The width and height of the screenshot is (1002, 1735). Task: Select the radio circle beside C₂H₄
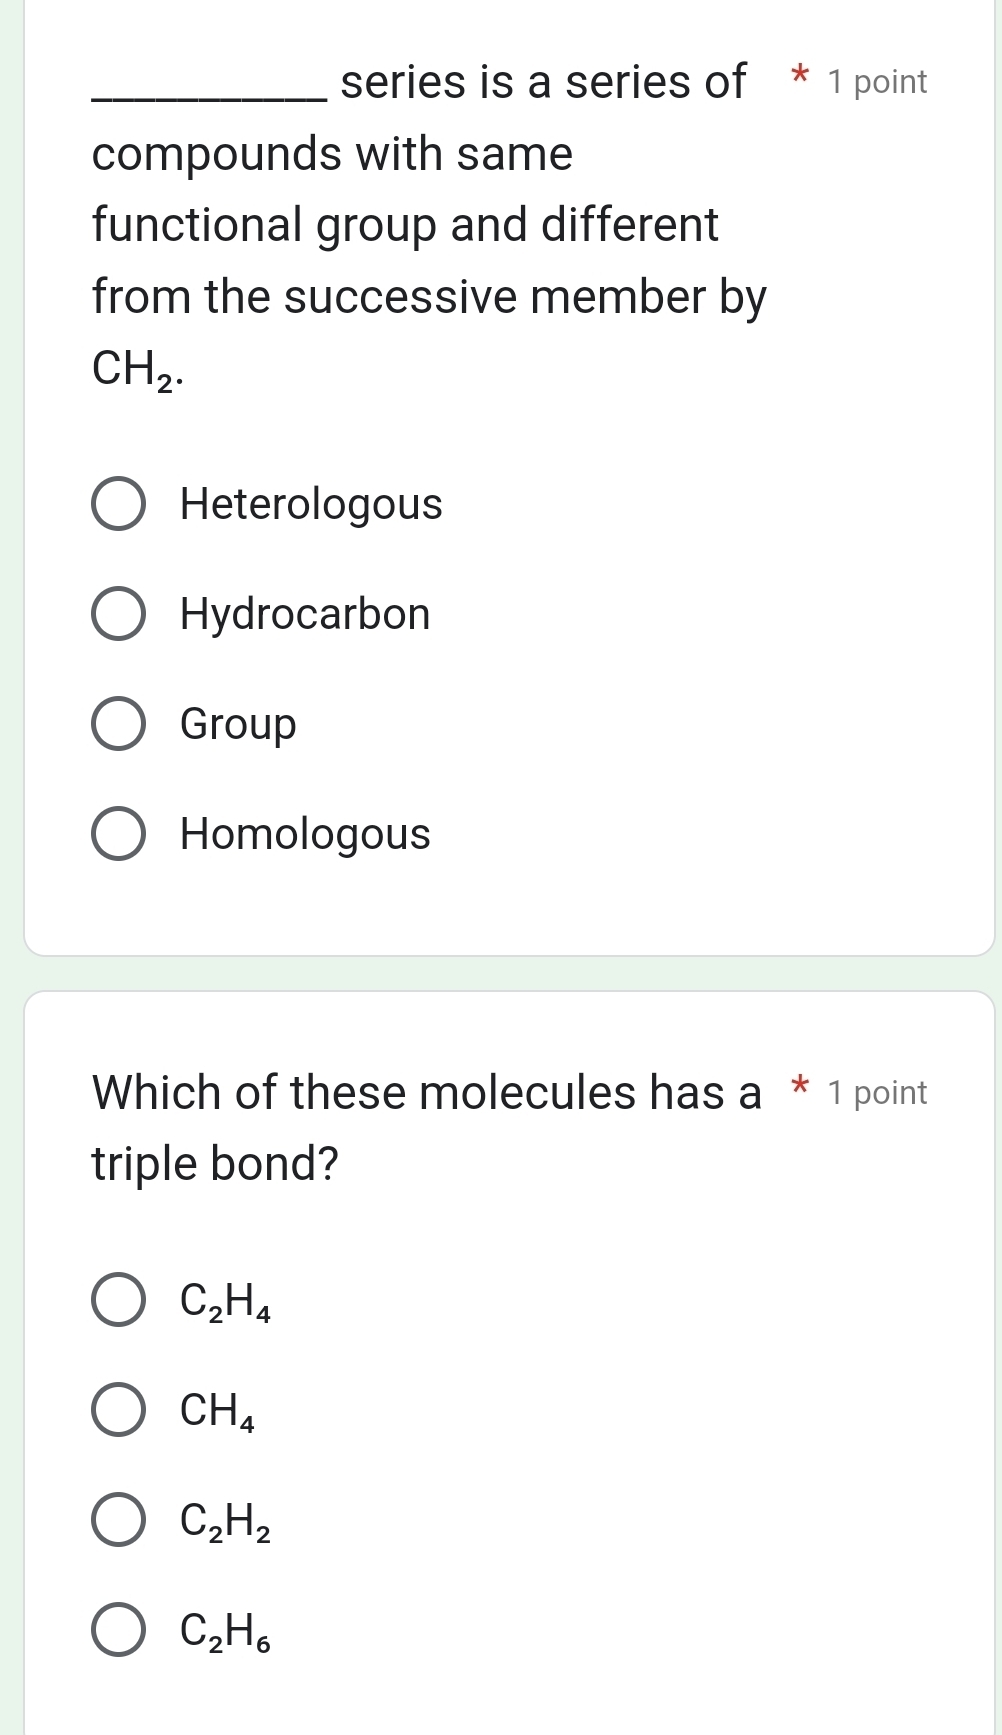pos(118,1300)
